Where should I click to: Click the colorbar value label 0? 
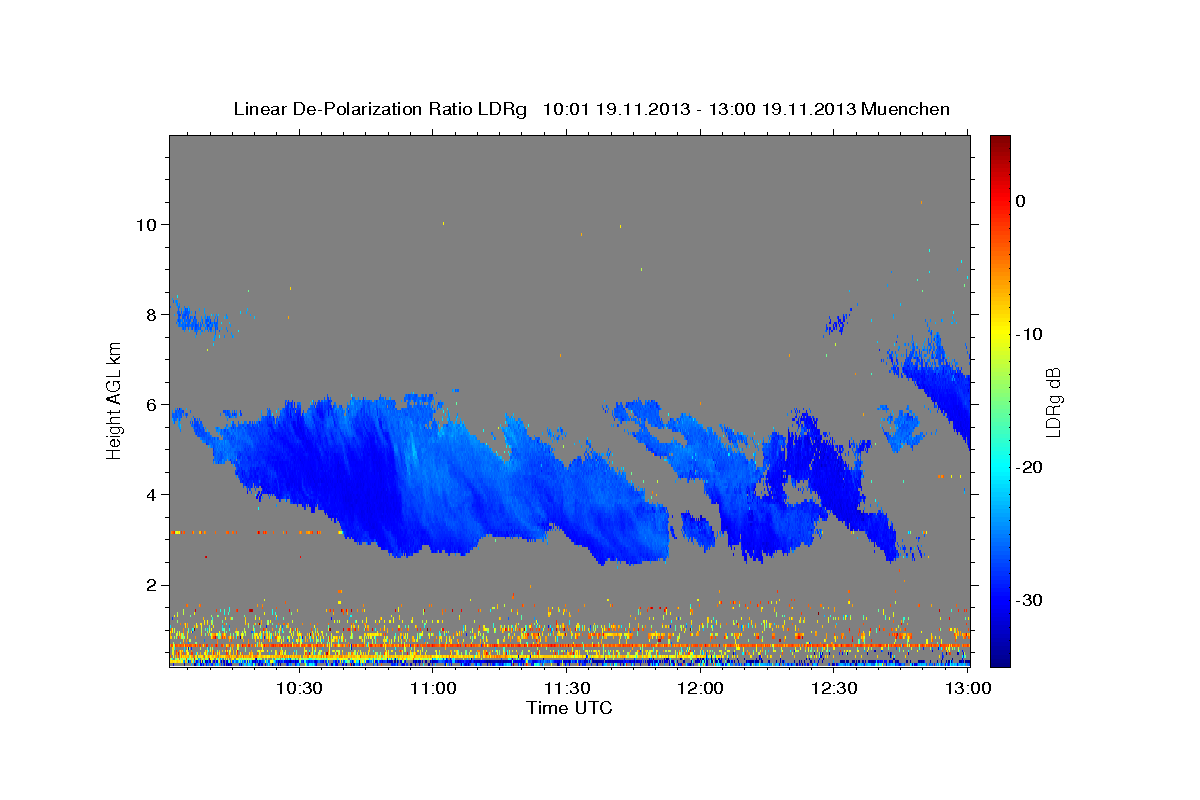pyautogui.click(x=1020, y=201)
